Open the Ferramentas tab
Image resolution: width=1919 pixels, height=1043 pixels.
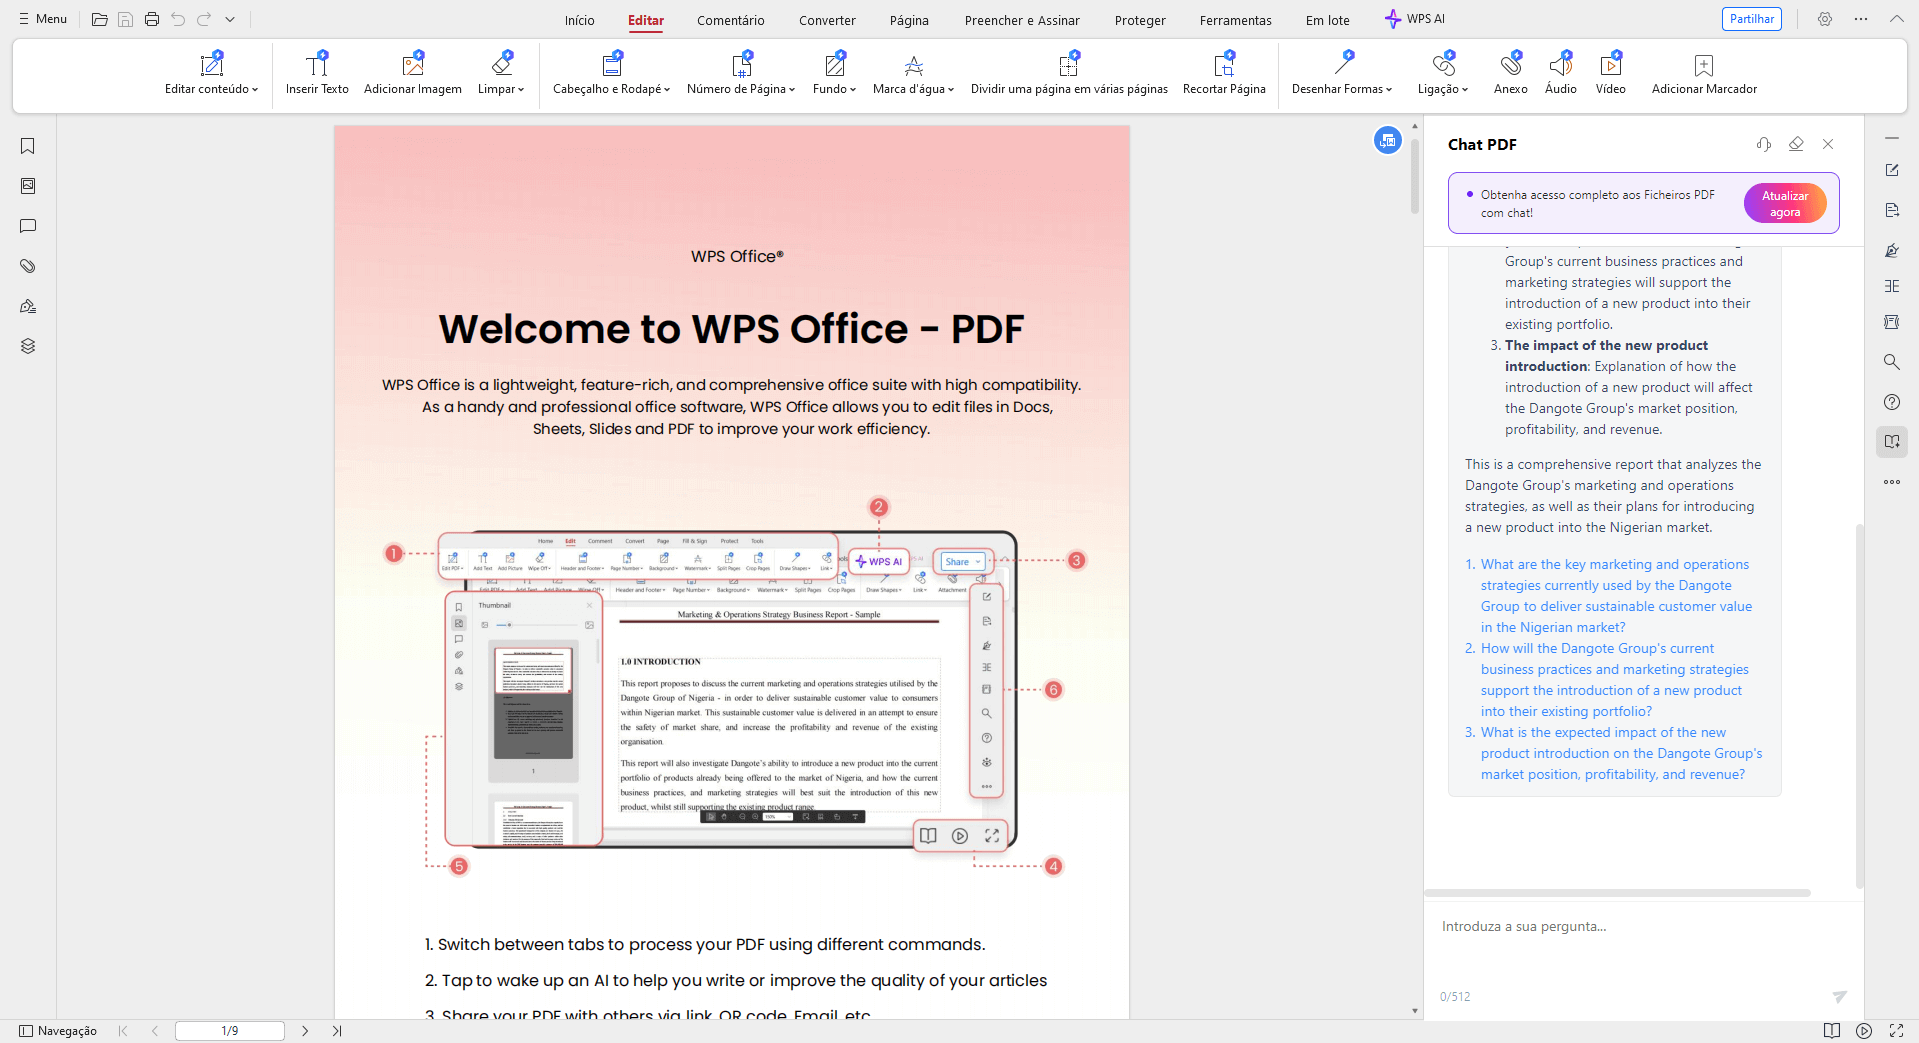[x=1236, y=20]
